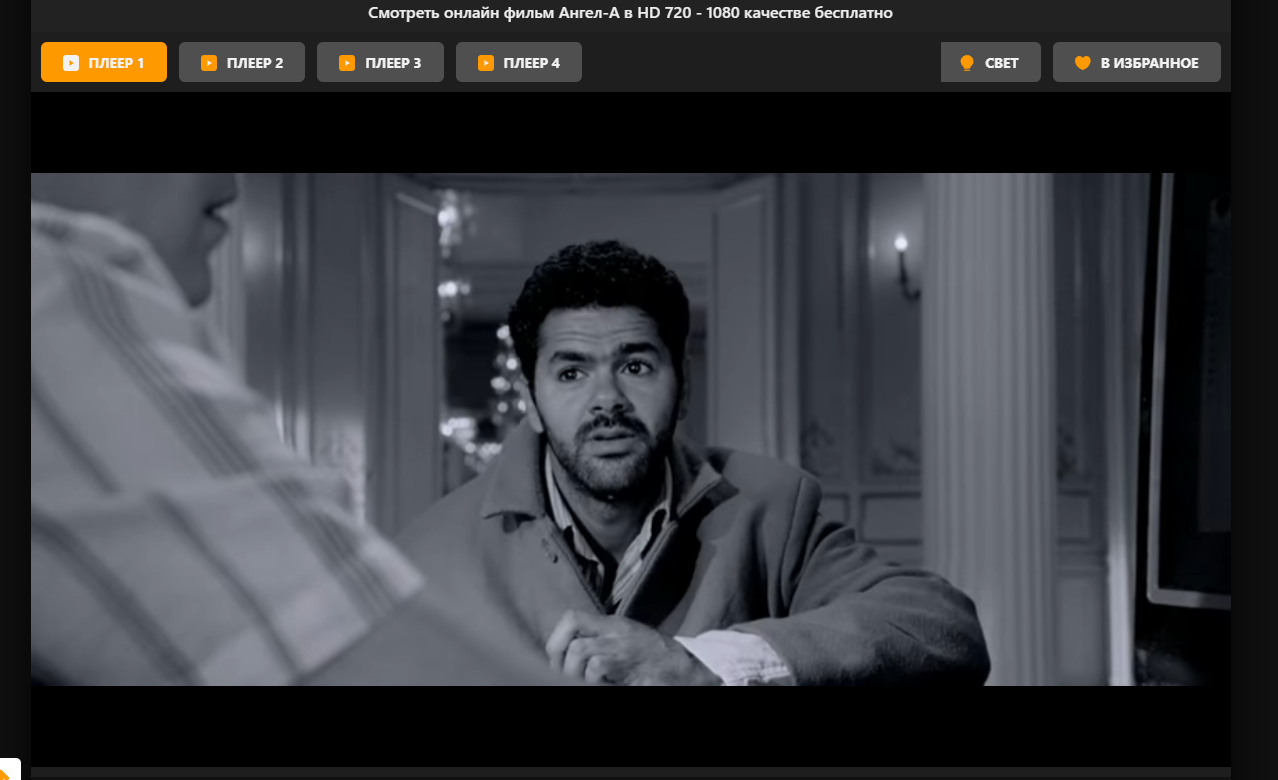Select the Плеер 2 player tab
Screen dimensions: 1278x780
(x=242, y=62)
